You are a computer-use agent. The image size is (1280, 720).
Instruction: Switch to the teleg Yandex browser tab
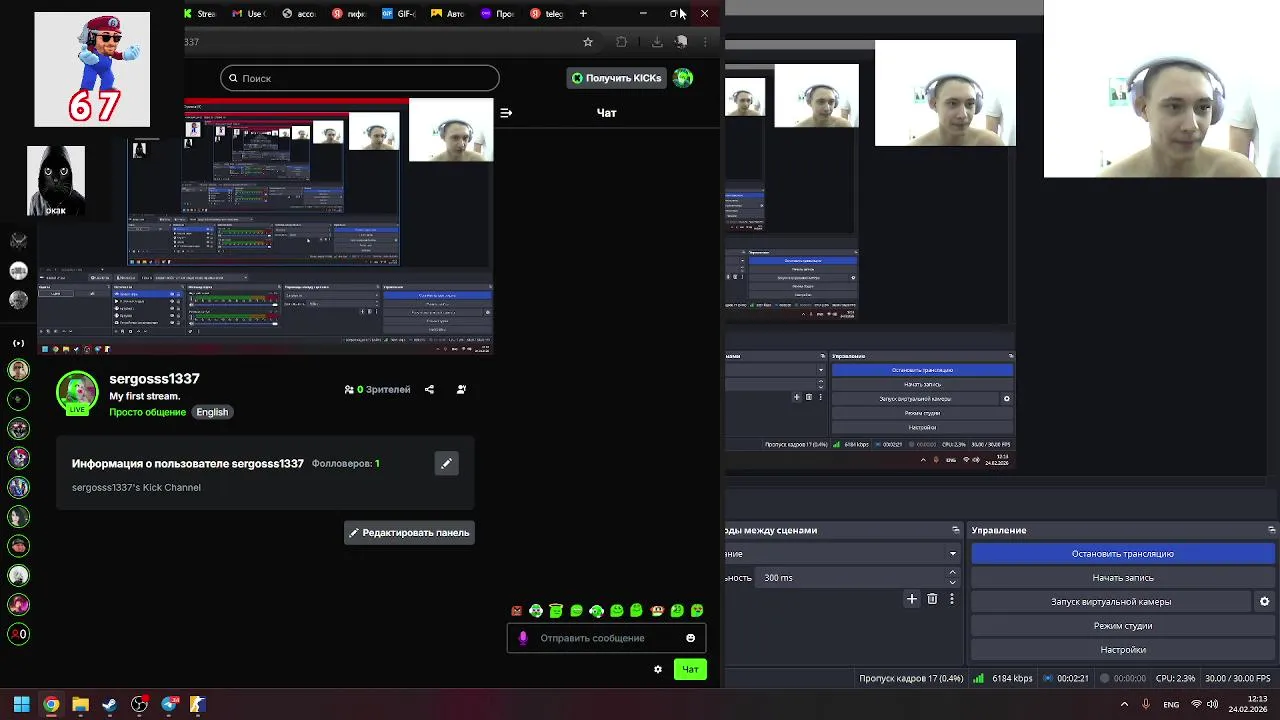(x=547, y=14)
